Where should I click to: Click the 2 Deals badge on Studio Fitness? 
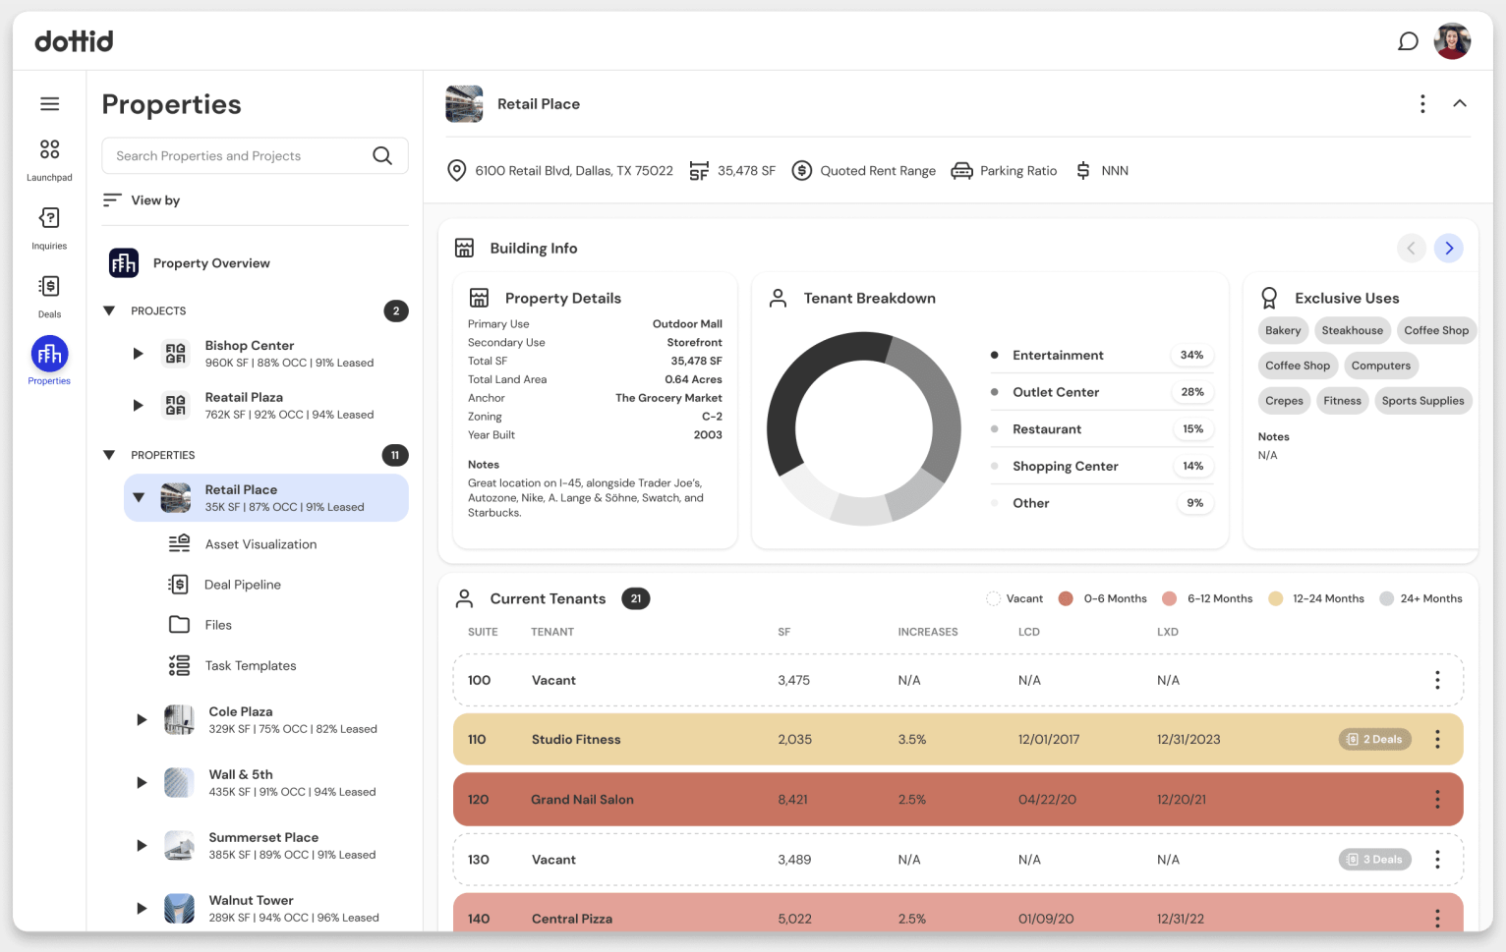pos(1375,740)
